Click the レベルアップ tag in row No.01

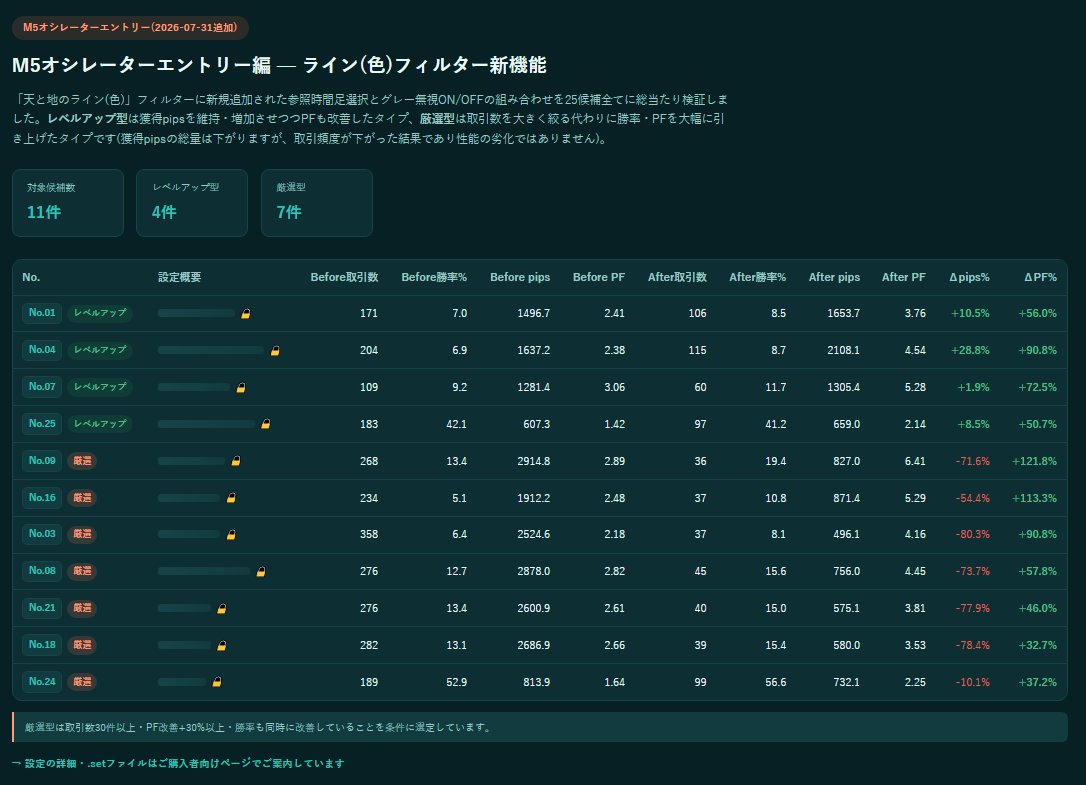[100, 313]
